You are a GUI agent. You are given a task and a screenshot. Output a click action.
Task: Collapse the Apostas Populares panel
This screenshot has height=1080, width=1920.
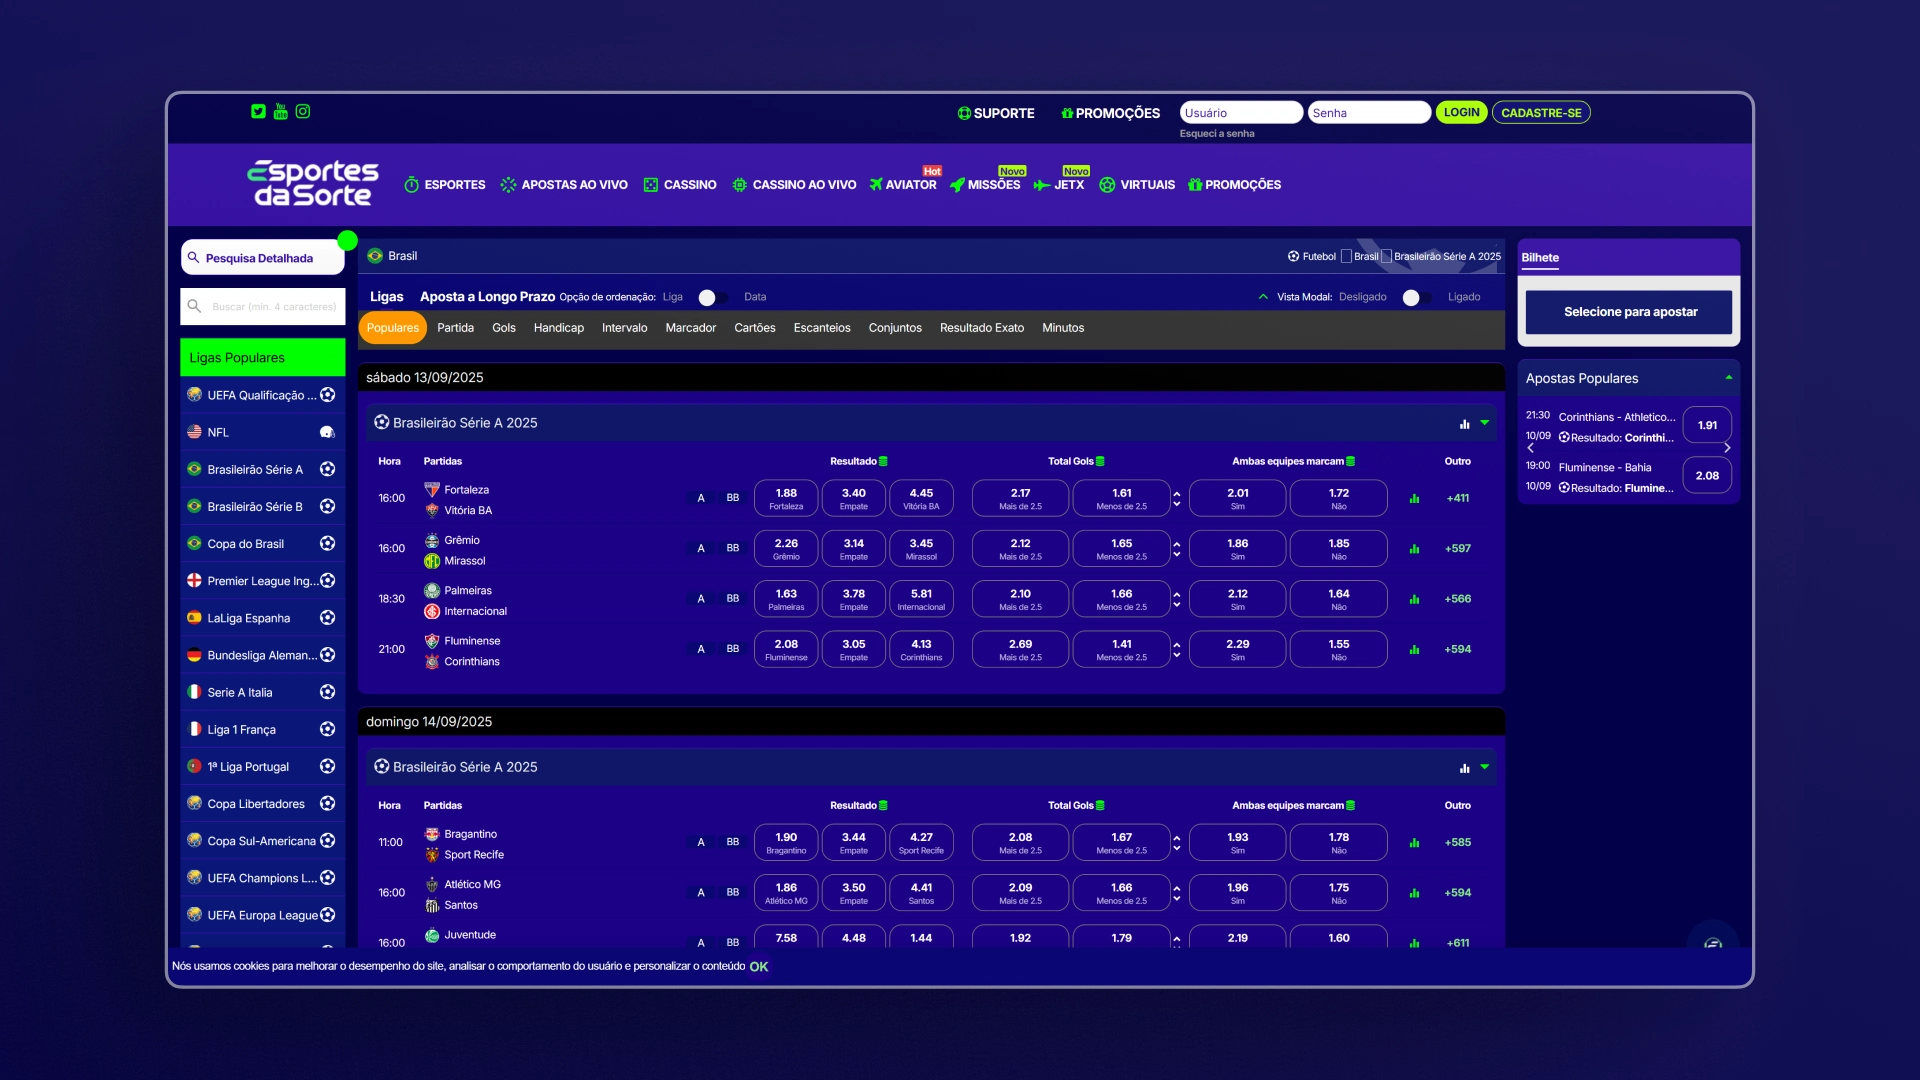(1728, 378)
